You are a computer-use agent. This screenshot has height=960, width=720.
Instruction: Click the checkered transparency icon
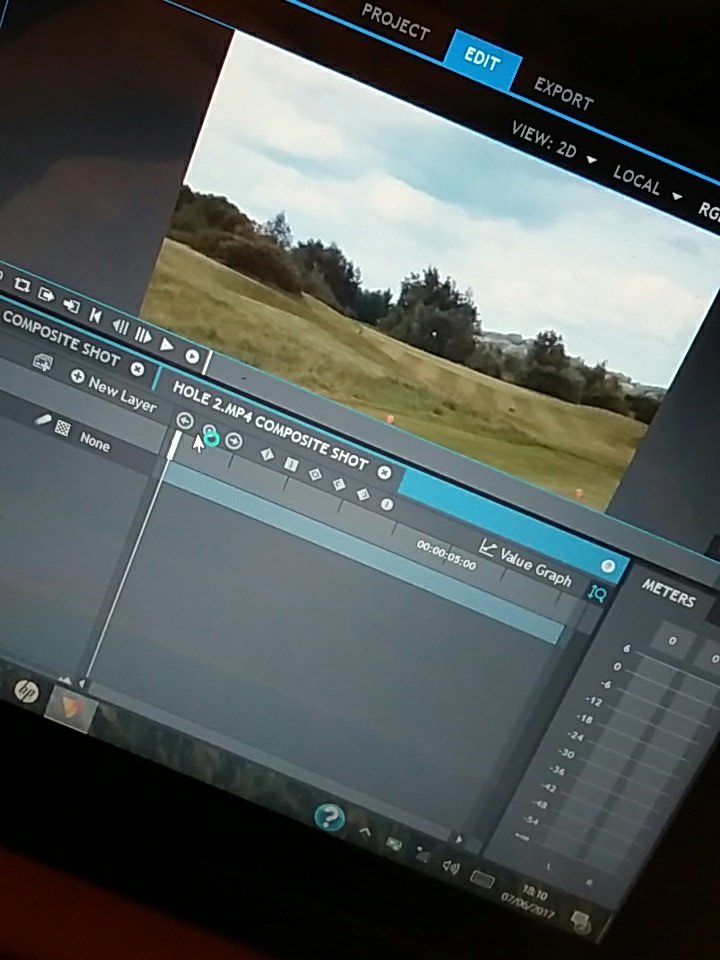click(62, 428)
